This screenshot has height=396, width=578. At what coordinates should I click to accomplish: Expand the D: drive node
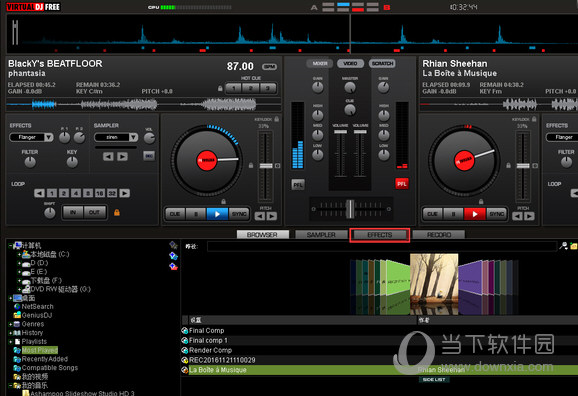19,263
